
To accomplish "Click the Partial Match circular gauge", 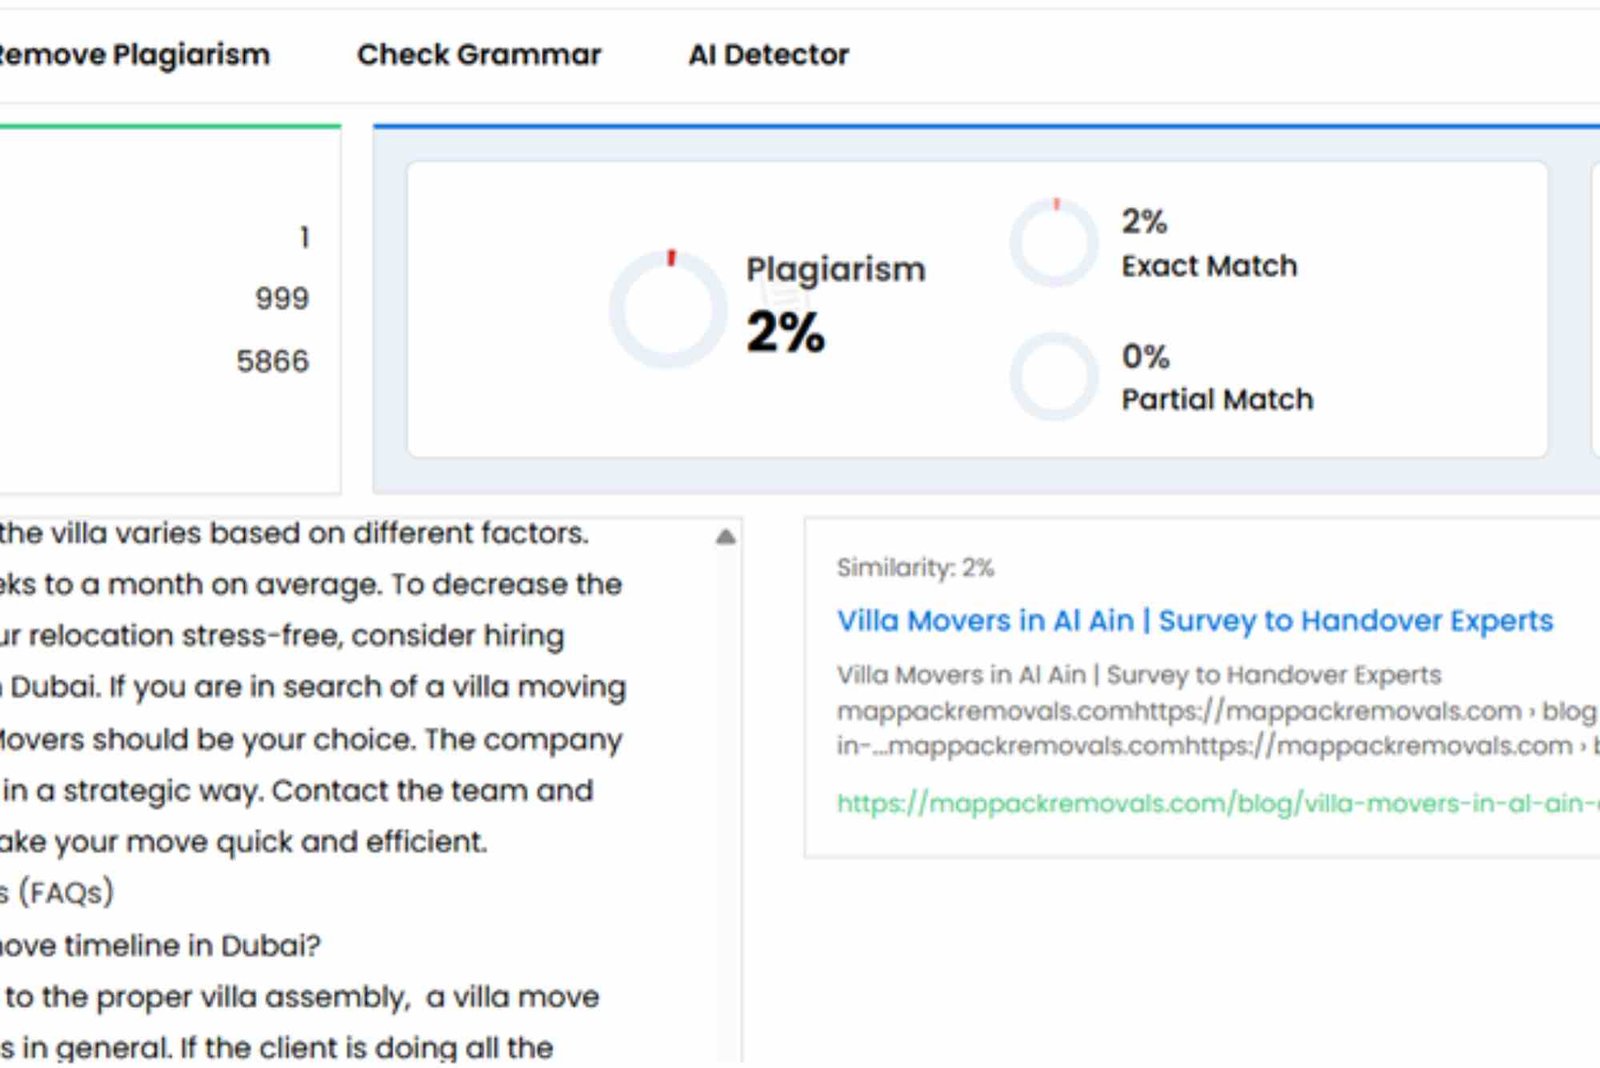I will click(1054, 377).
